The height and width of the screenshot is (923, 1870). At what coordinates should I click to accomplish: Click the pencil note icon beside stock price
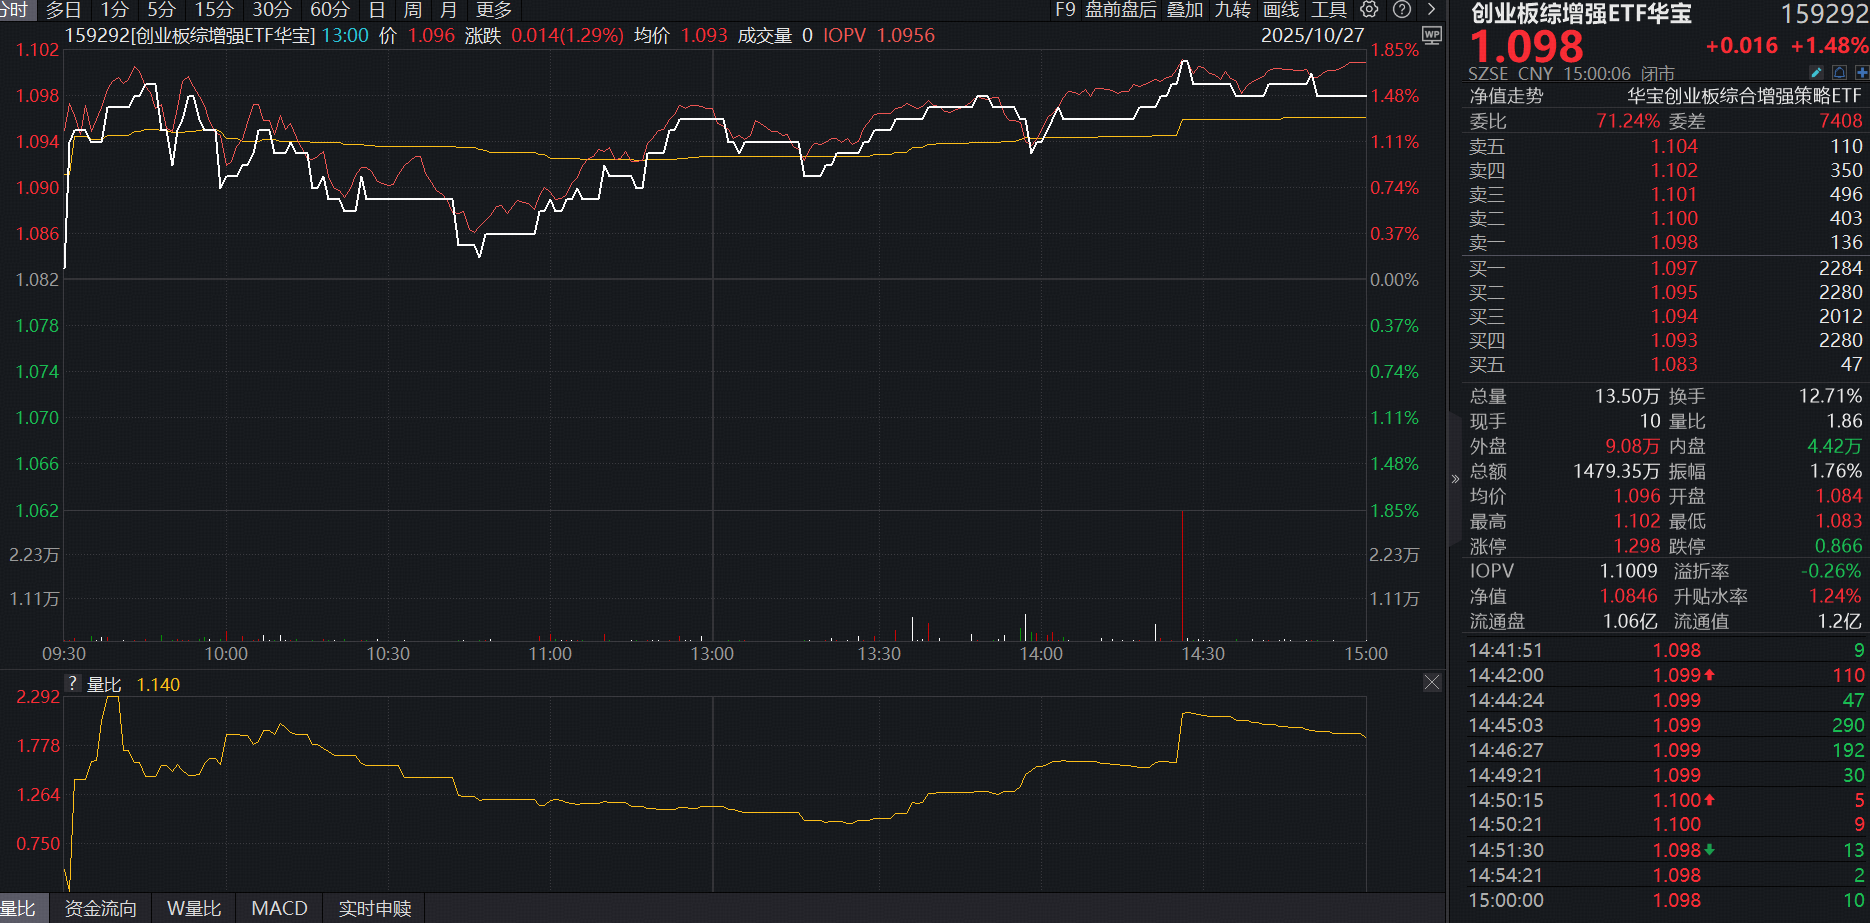coord(1816,73)
